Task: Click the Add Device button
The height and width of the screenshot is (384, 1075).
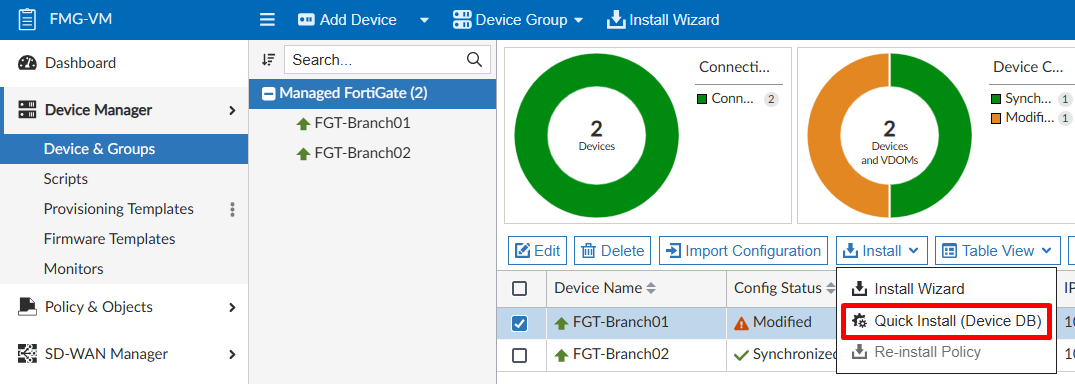Action: point(348,20)
